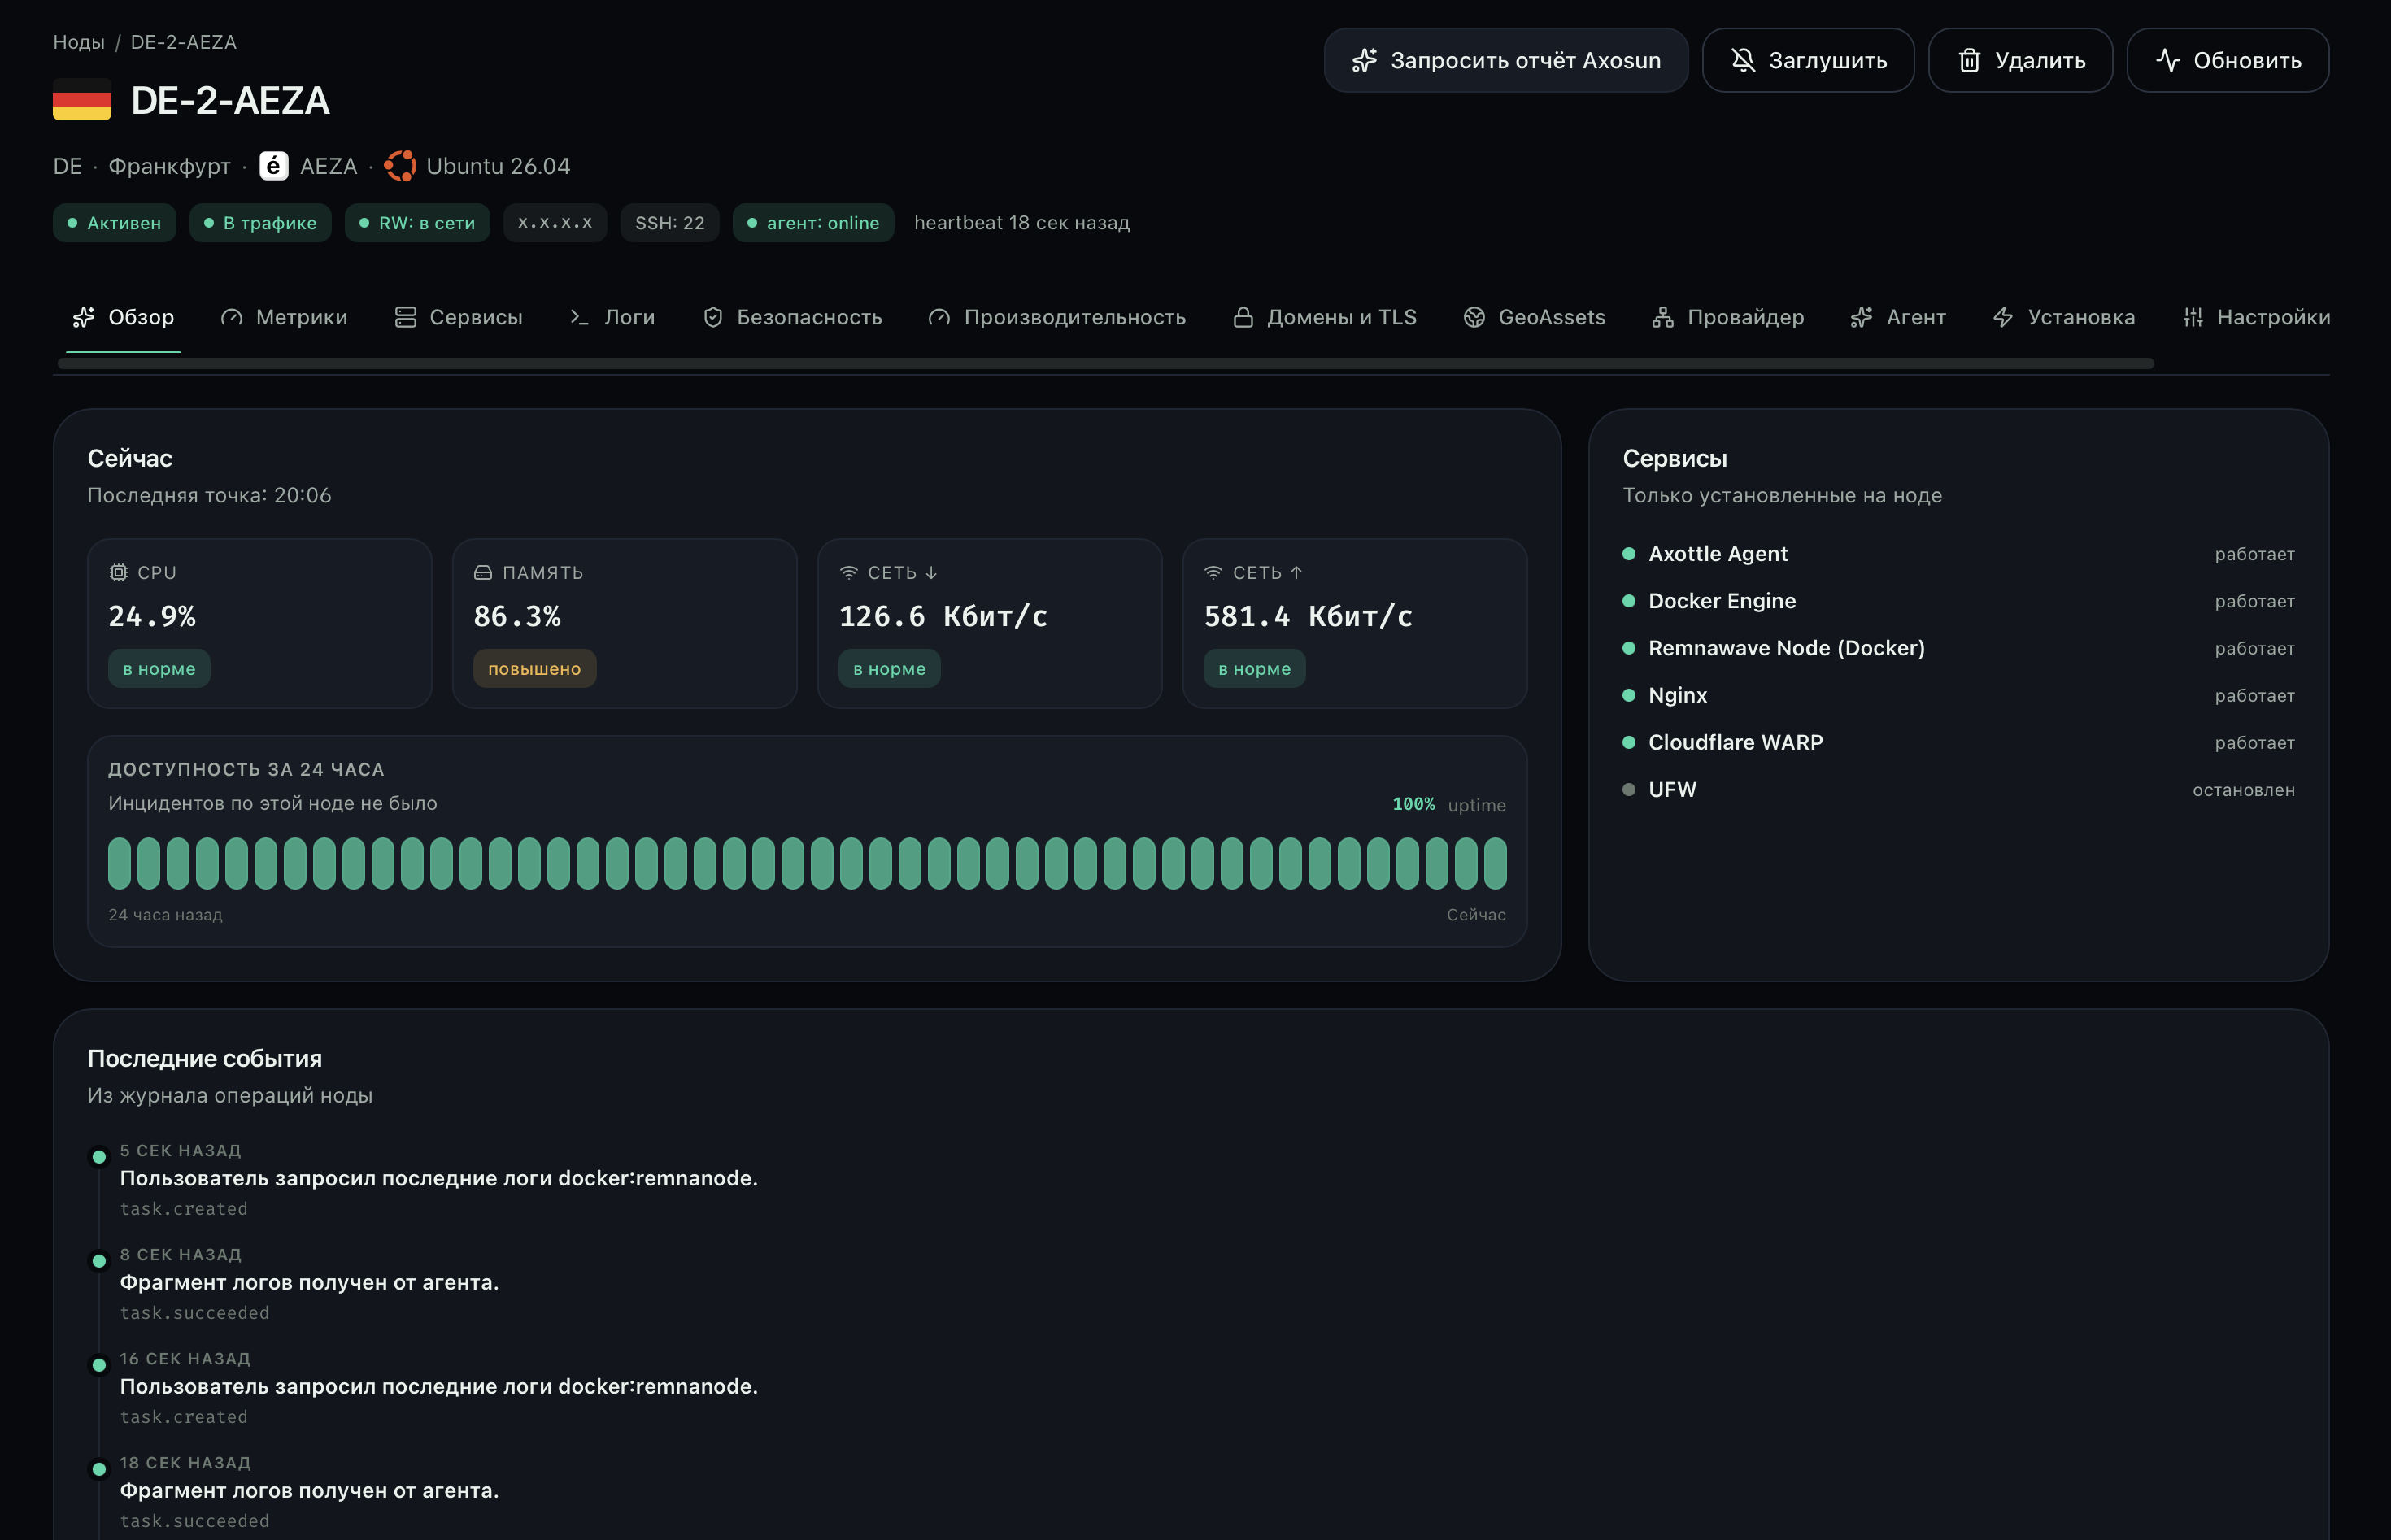Request the Axosun report
2391x1540 pixels.
pos(1506,61)
